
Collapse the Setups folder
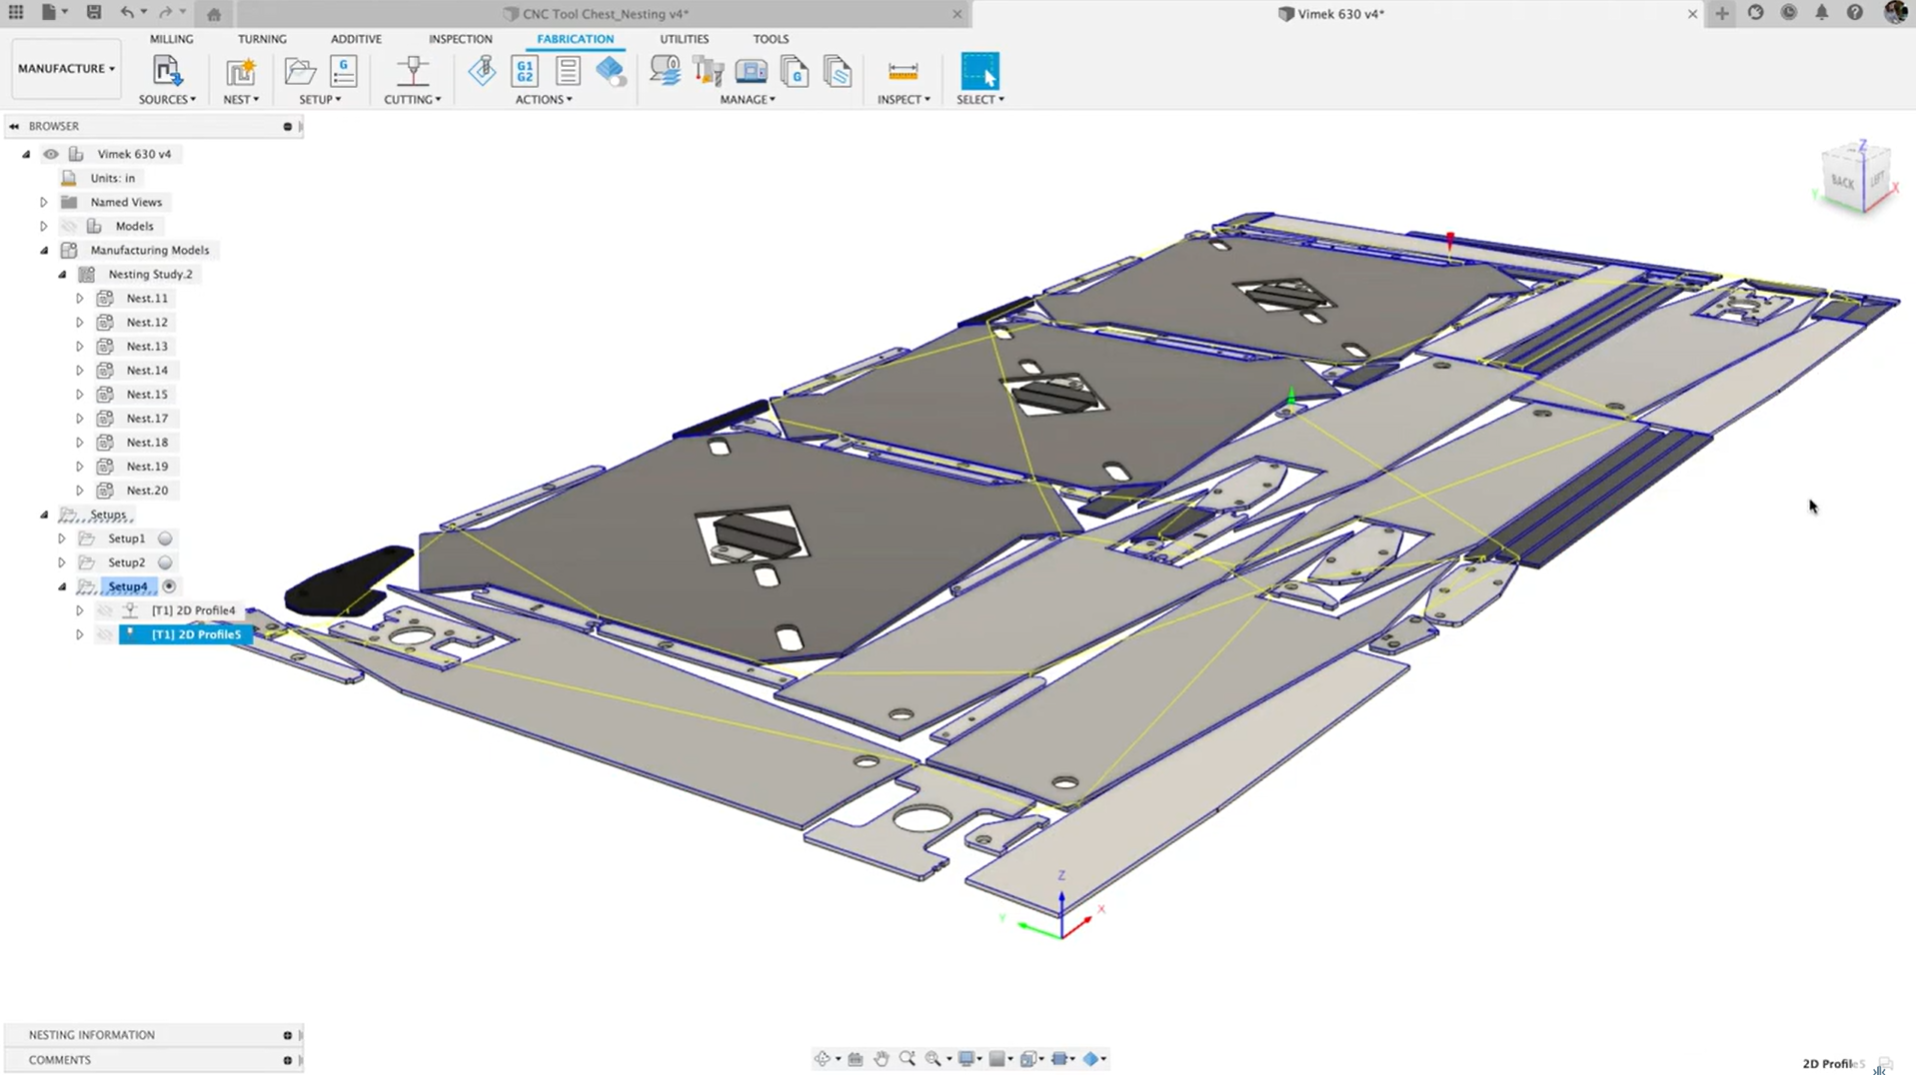pyautogui.click(x=44, y=514)
